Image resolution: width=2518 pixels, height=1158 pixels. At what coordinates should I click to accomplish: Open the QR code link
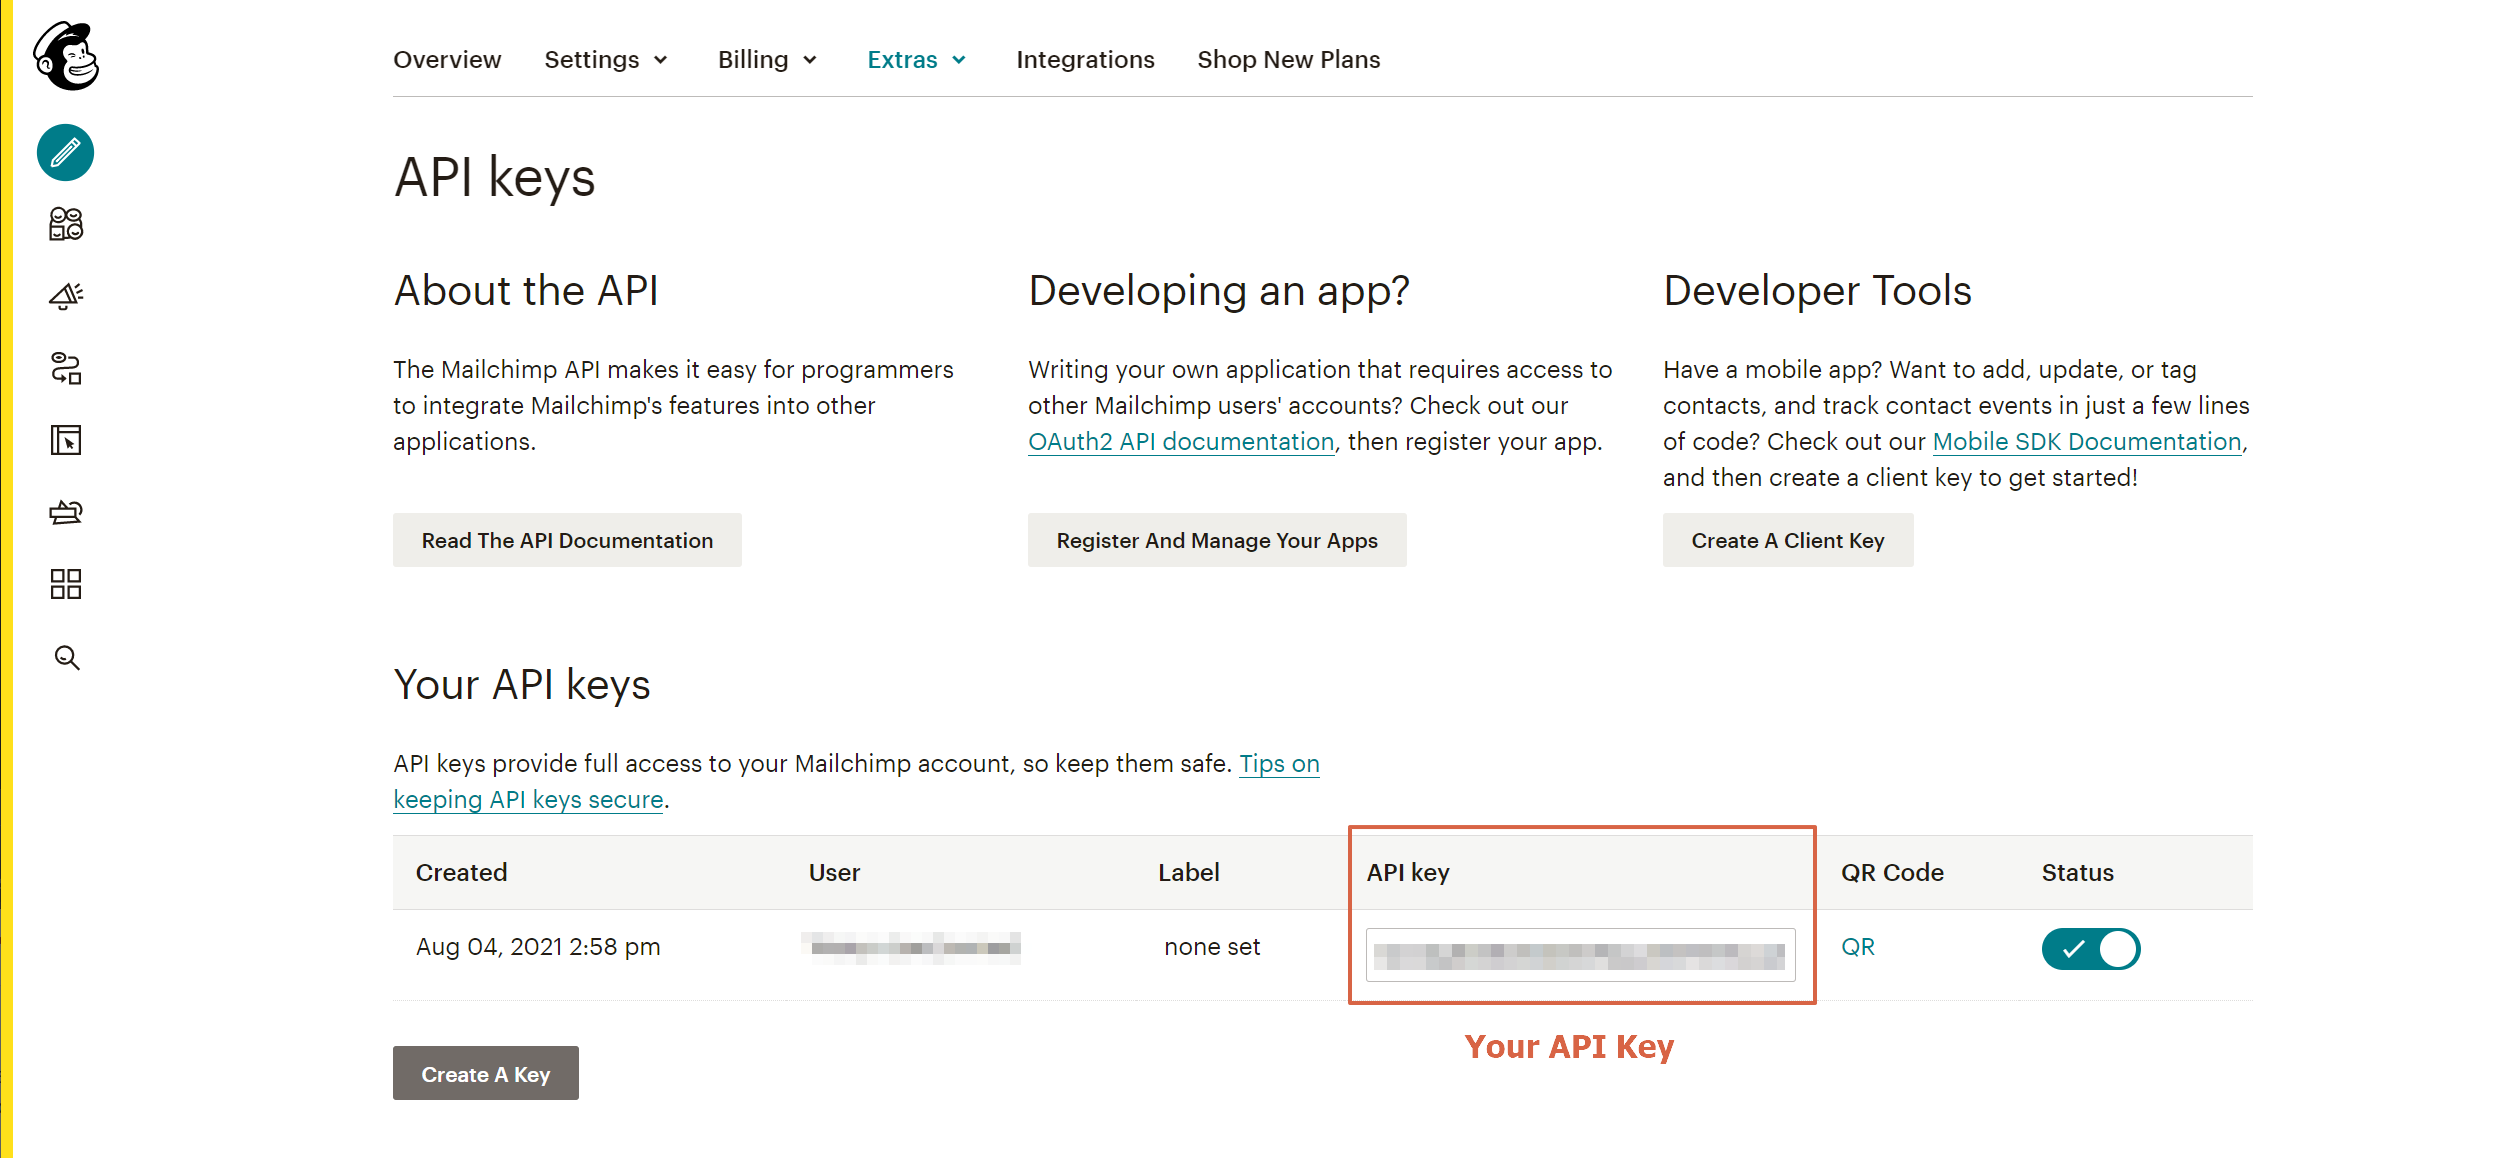tap(1858, 947)
